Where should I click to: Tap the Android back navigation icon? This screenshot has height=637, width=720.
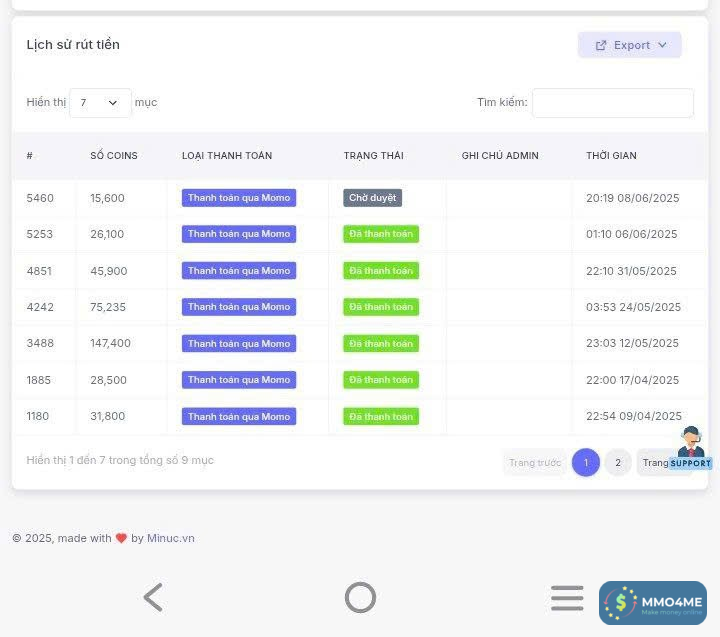click(x=153, y=598)
